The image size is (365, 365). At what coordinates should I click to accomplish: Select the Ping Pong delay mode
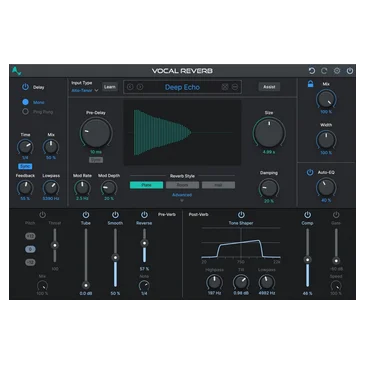tap(25, 112)
